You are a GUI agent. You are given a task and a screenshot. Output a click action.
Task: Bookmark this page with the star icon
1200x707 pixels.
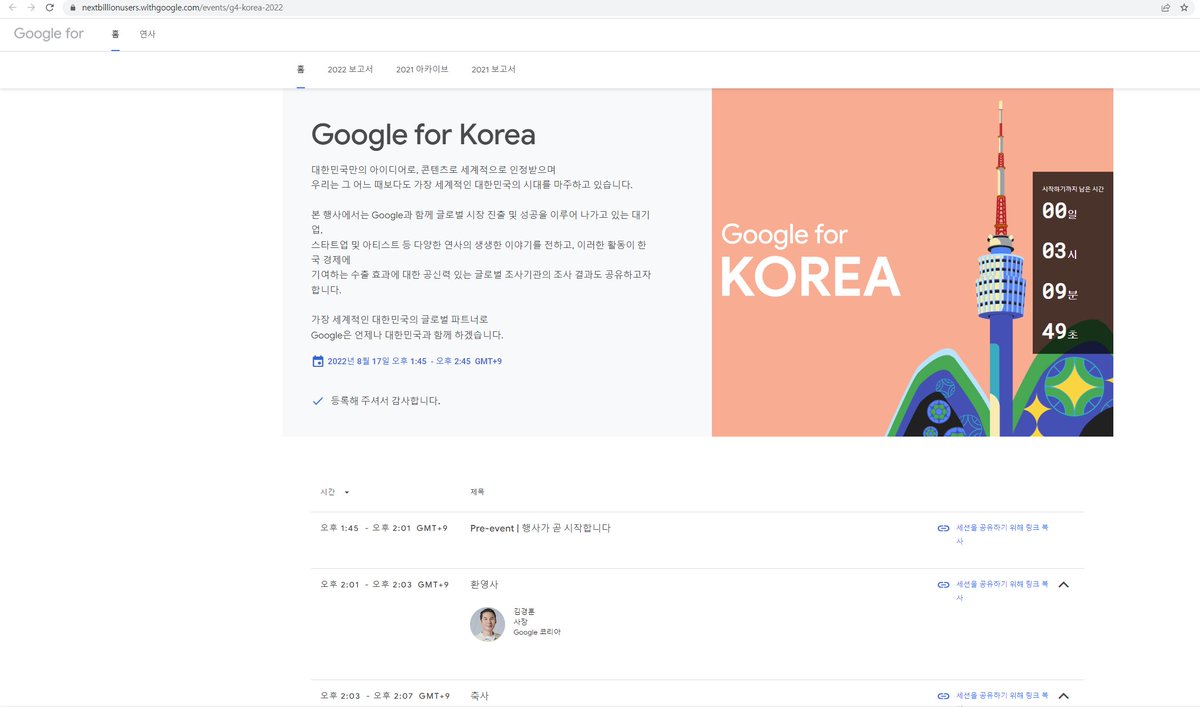tap(1186, 7)
